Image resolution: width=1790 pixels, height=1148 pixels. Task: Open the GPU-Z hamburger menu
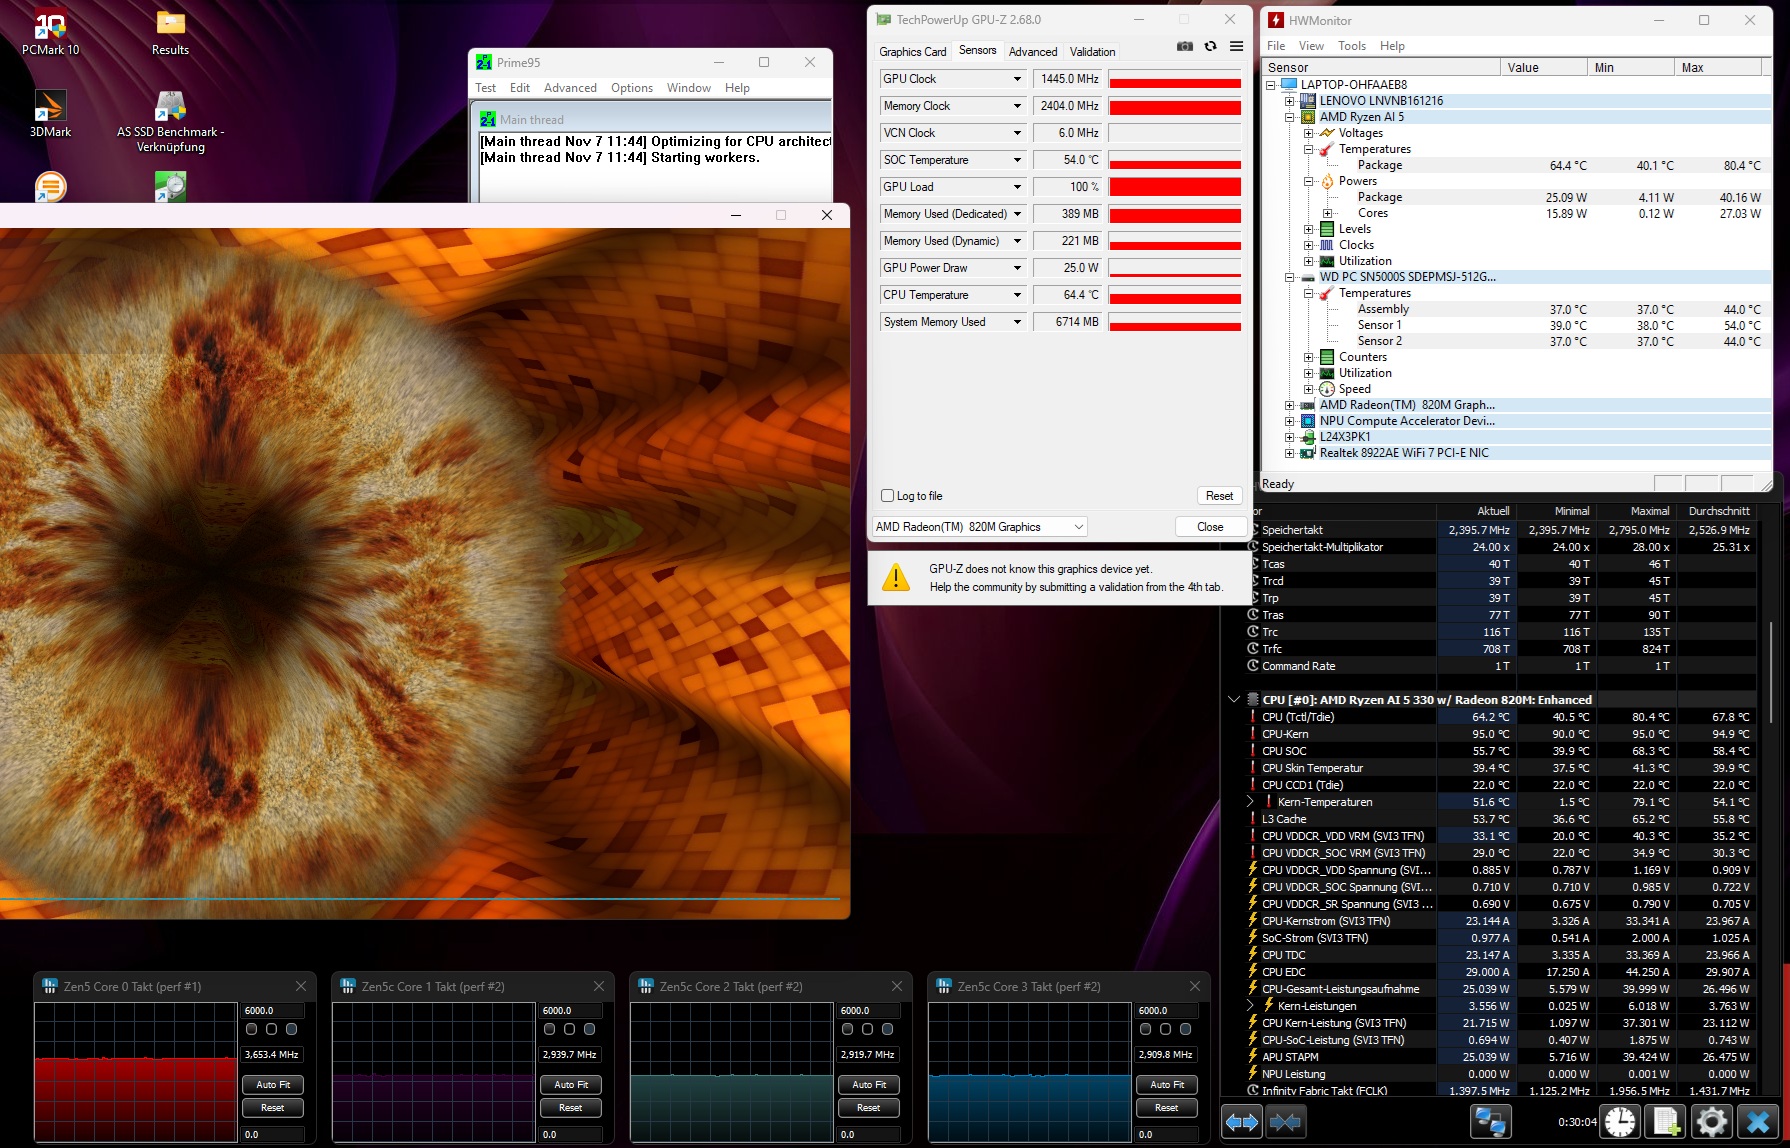pyautogui.click(x=1236, y=46)
